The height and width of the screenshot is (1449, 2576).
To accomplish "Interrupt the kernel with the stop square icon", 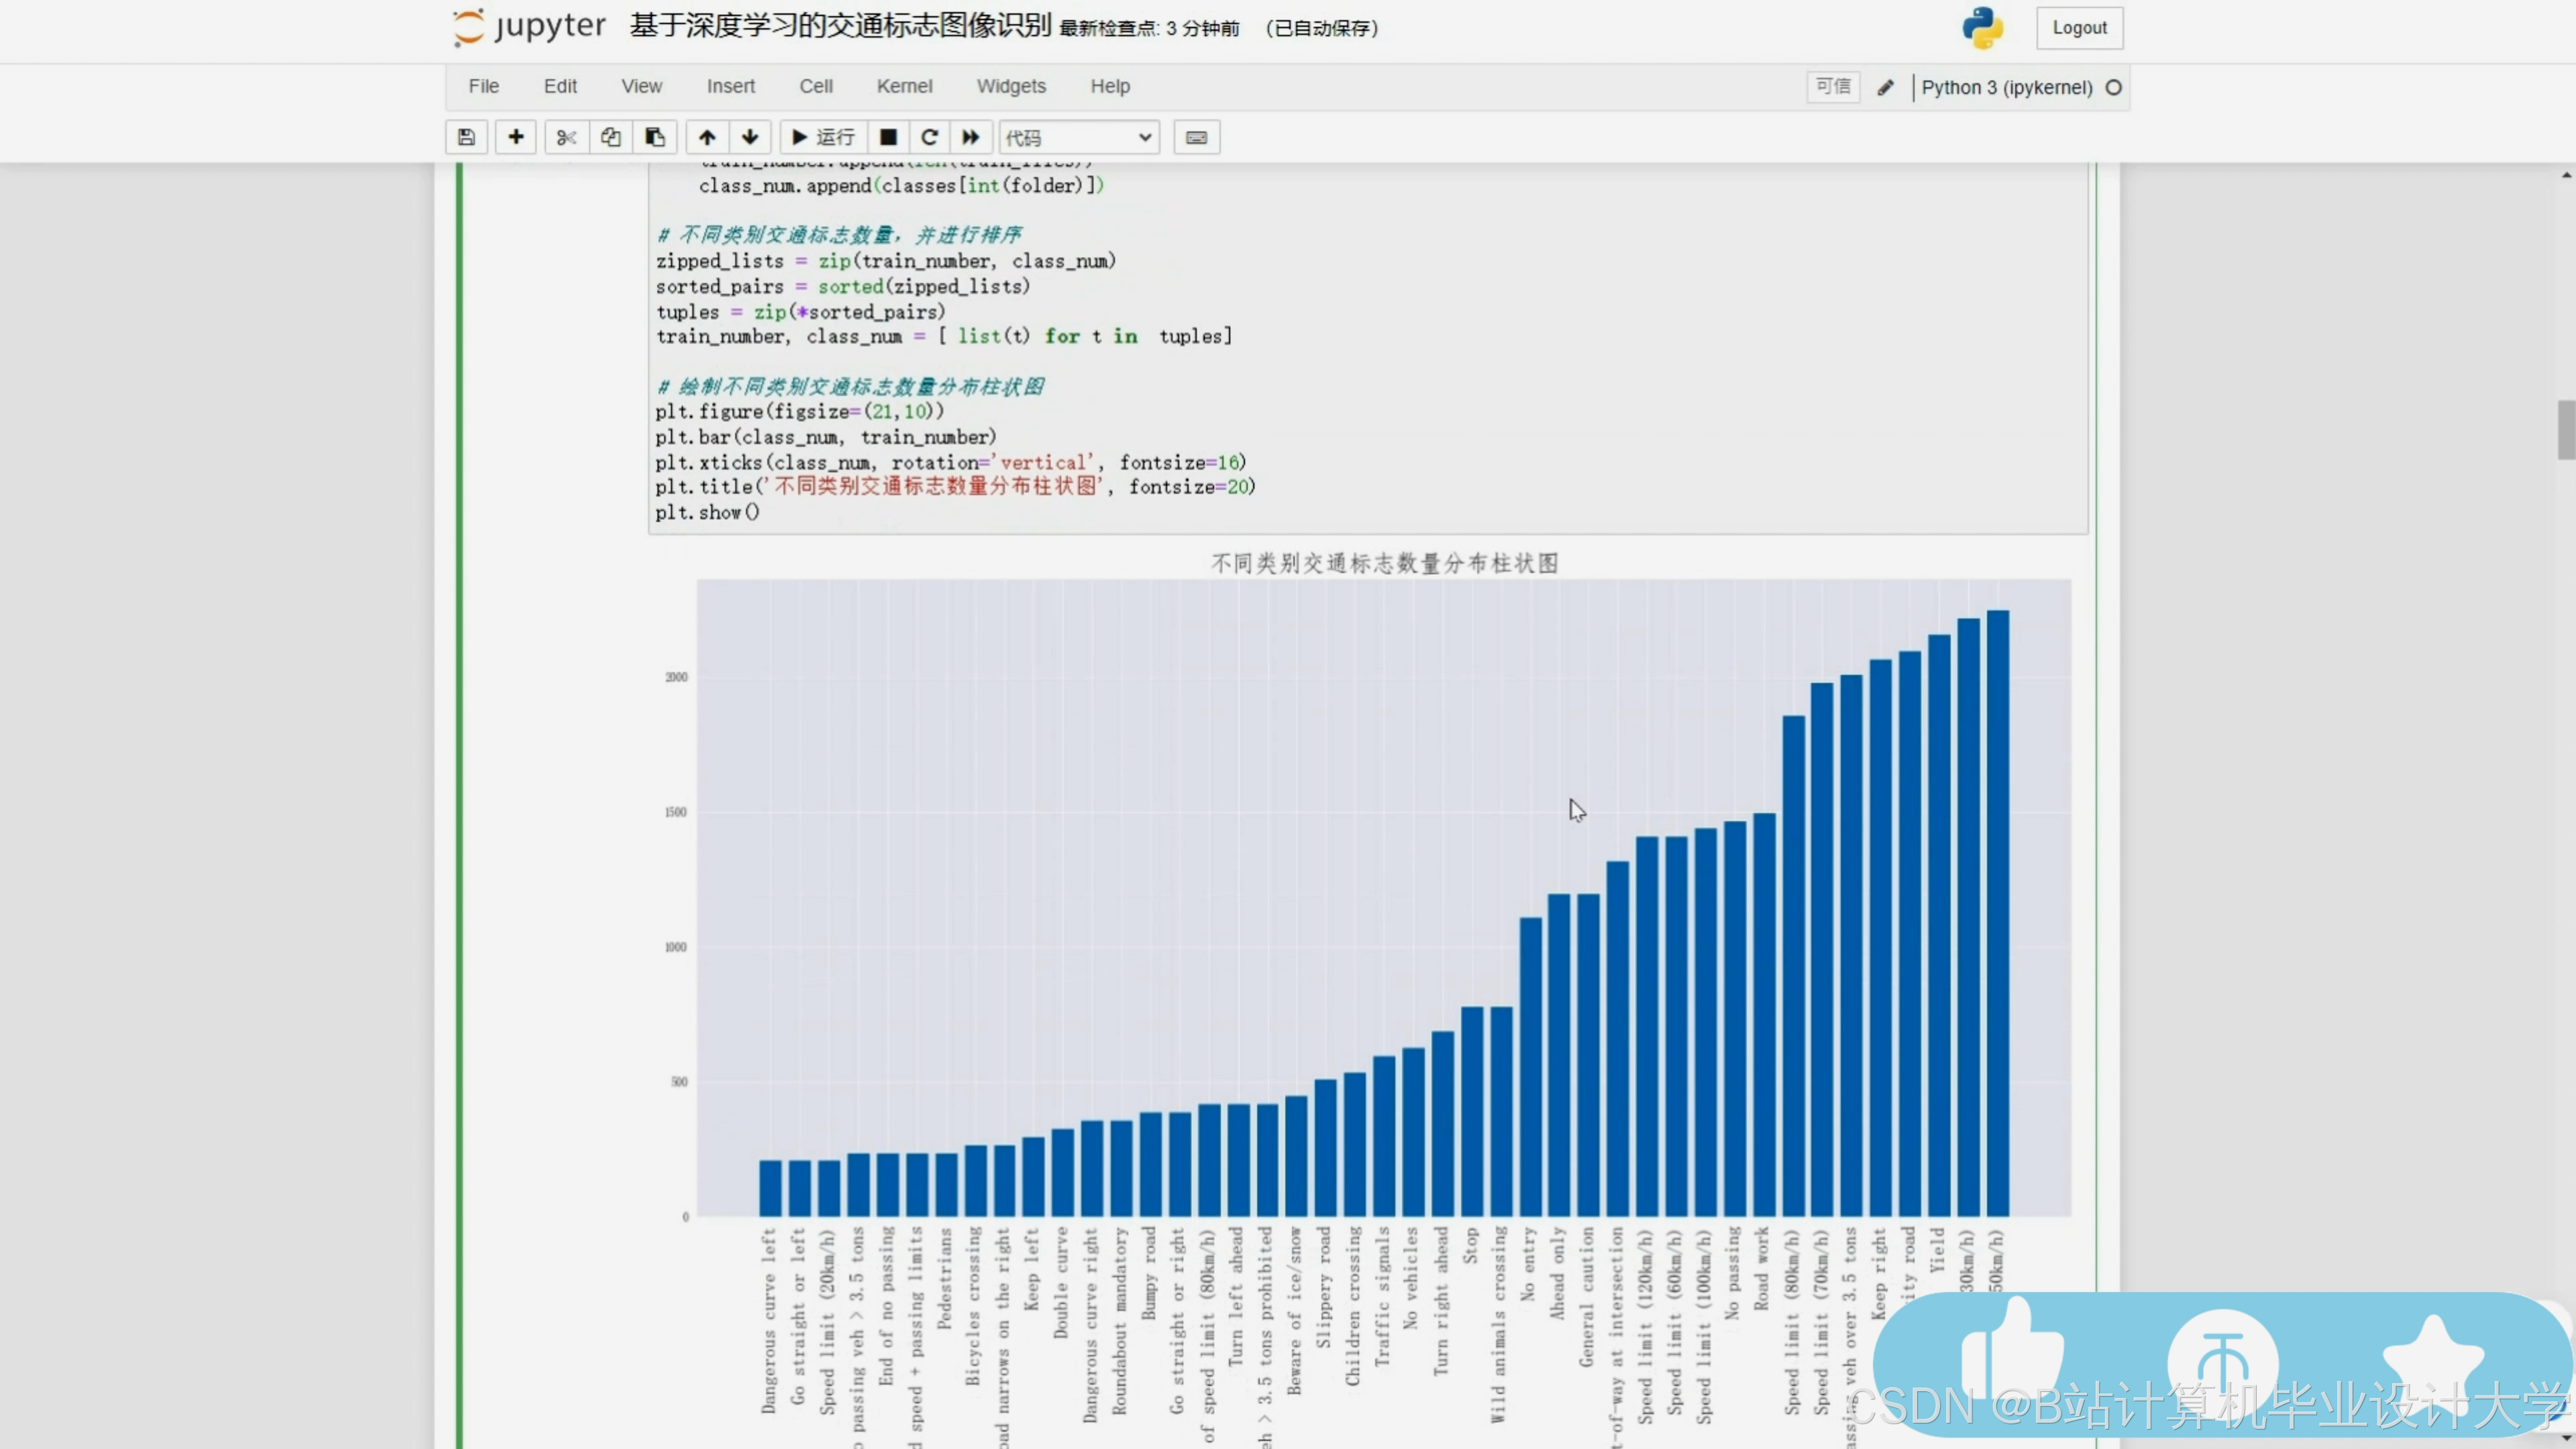I will coord(888,137).
